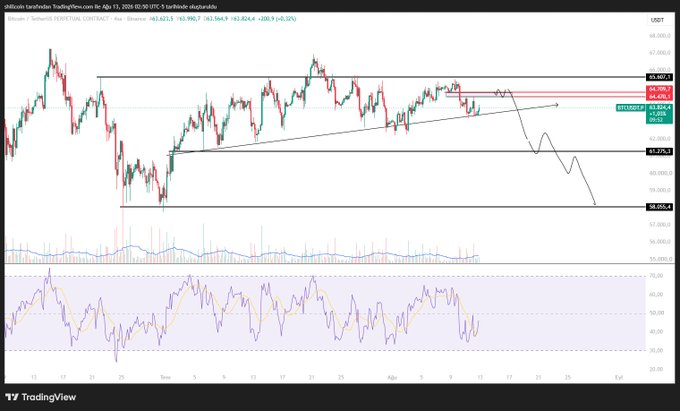Click the TradingView logo
680x411 pixels.
point(40,397)
